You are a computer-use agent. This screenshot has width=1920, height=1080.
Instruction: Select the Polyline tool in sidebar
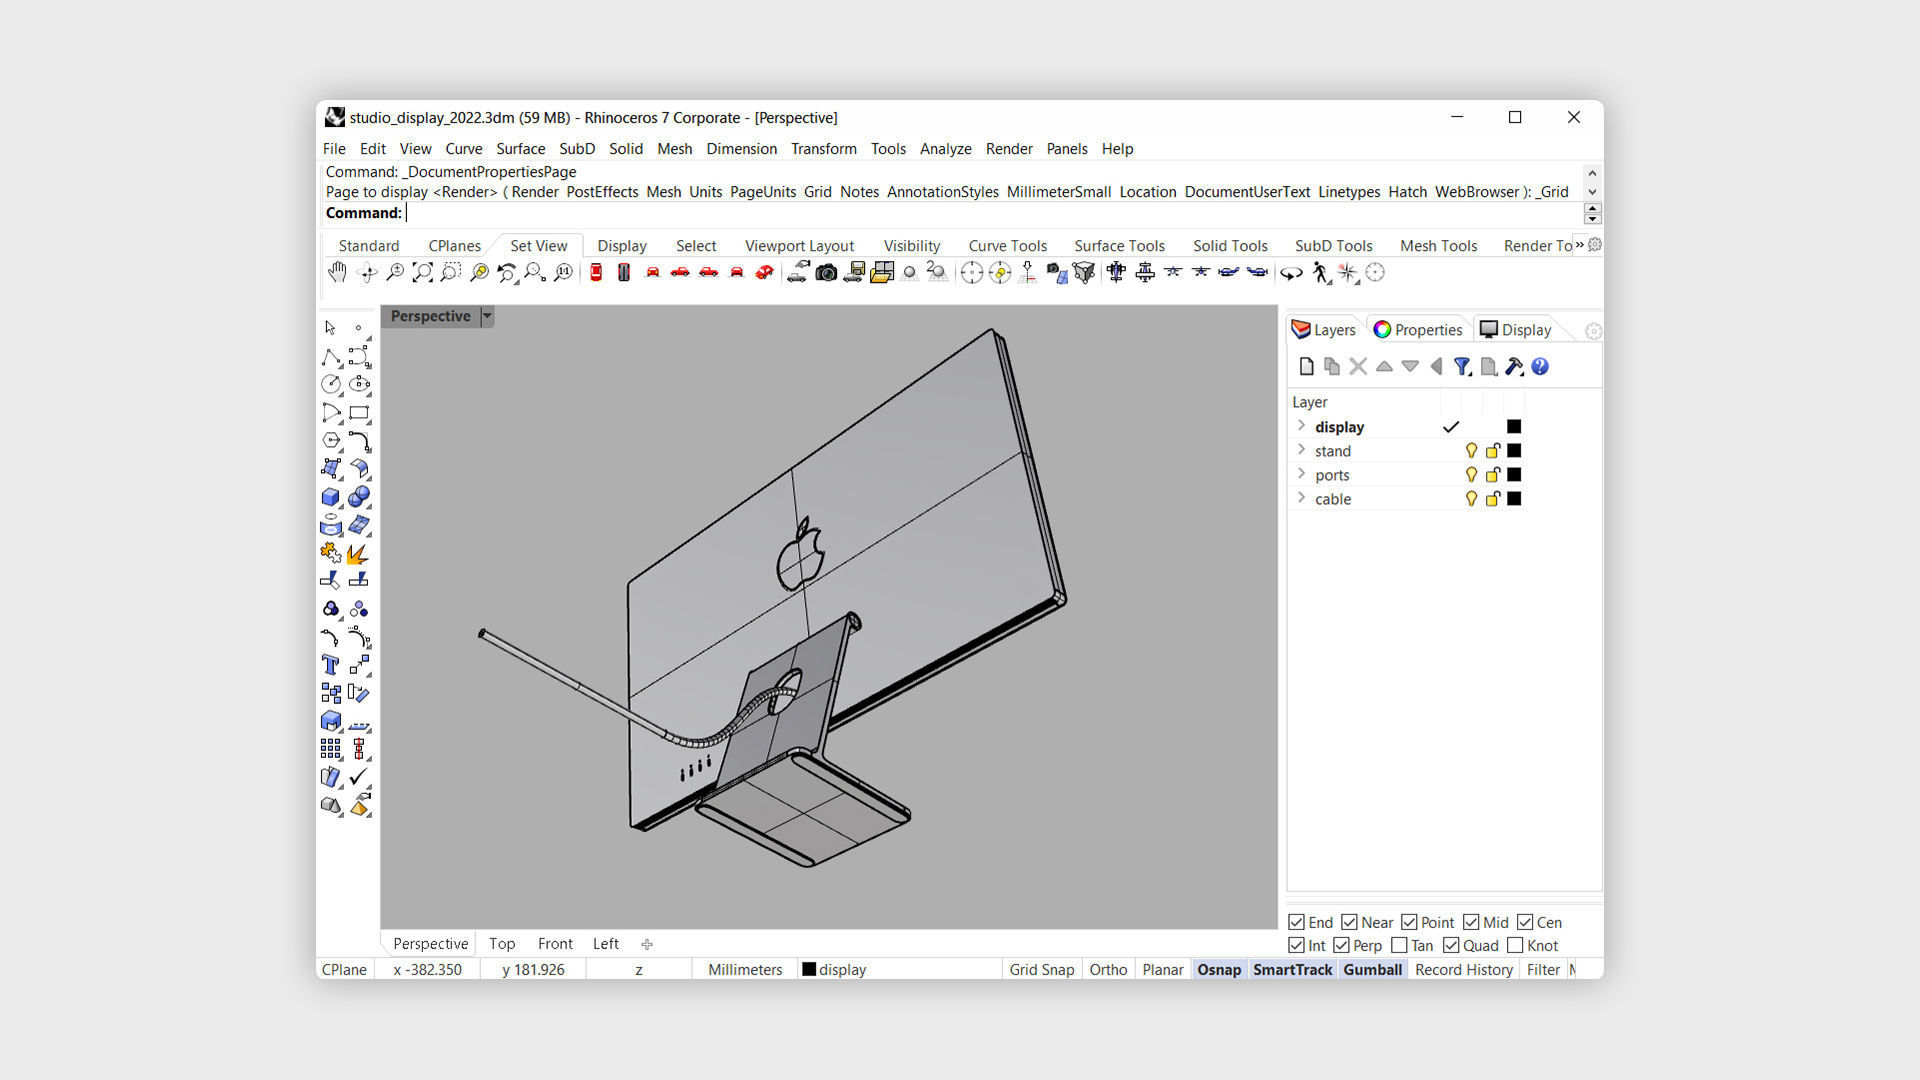pyautogui.click(x=331, y=356)
